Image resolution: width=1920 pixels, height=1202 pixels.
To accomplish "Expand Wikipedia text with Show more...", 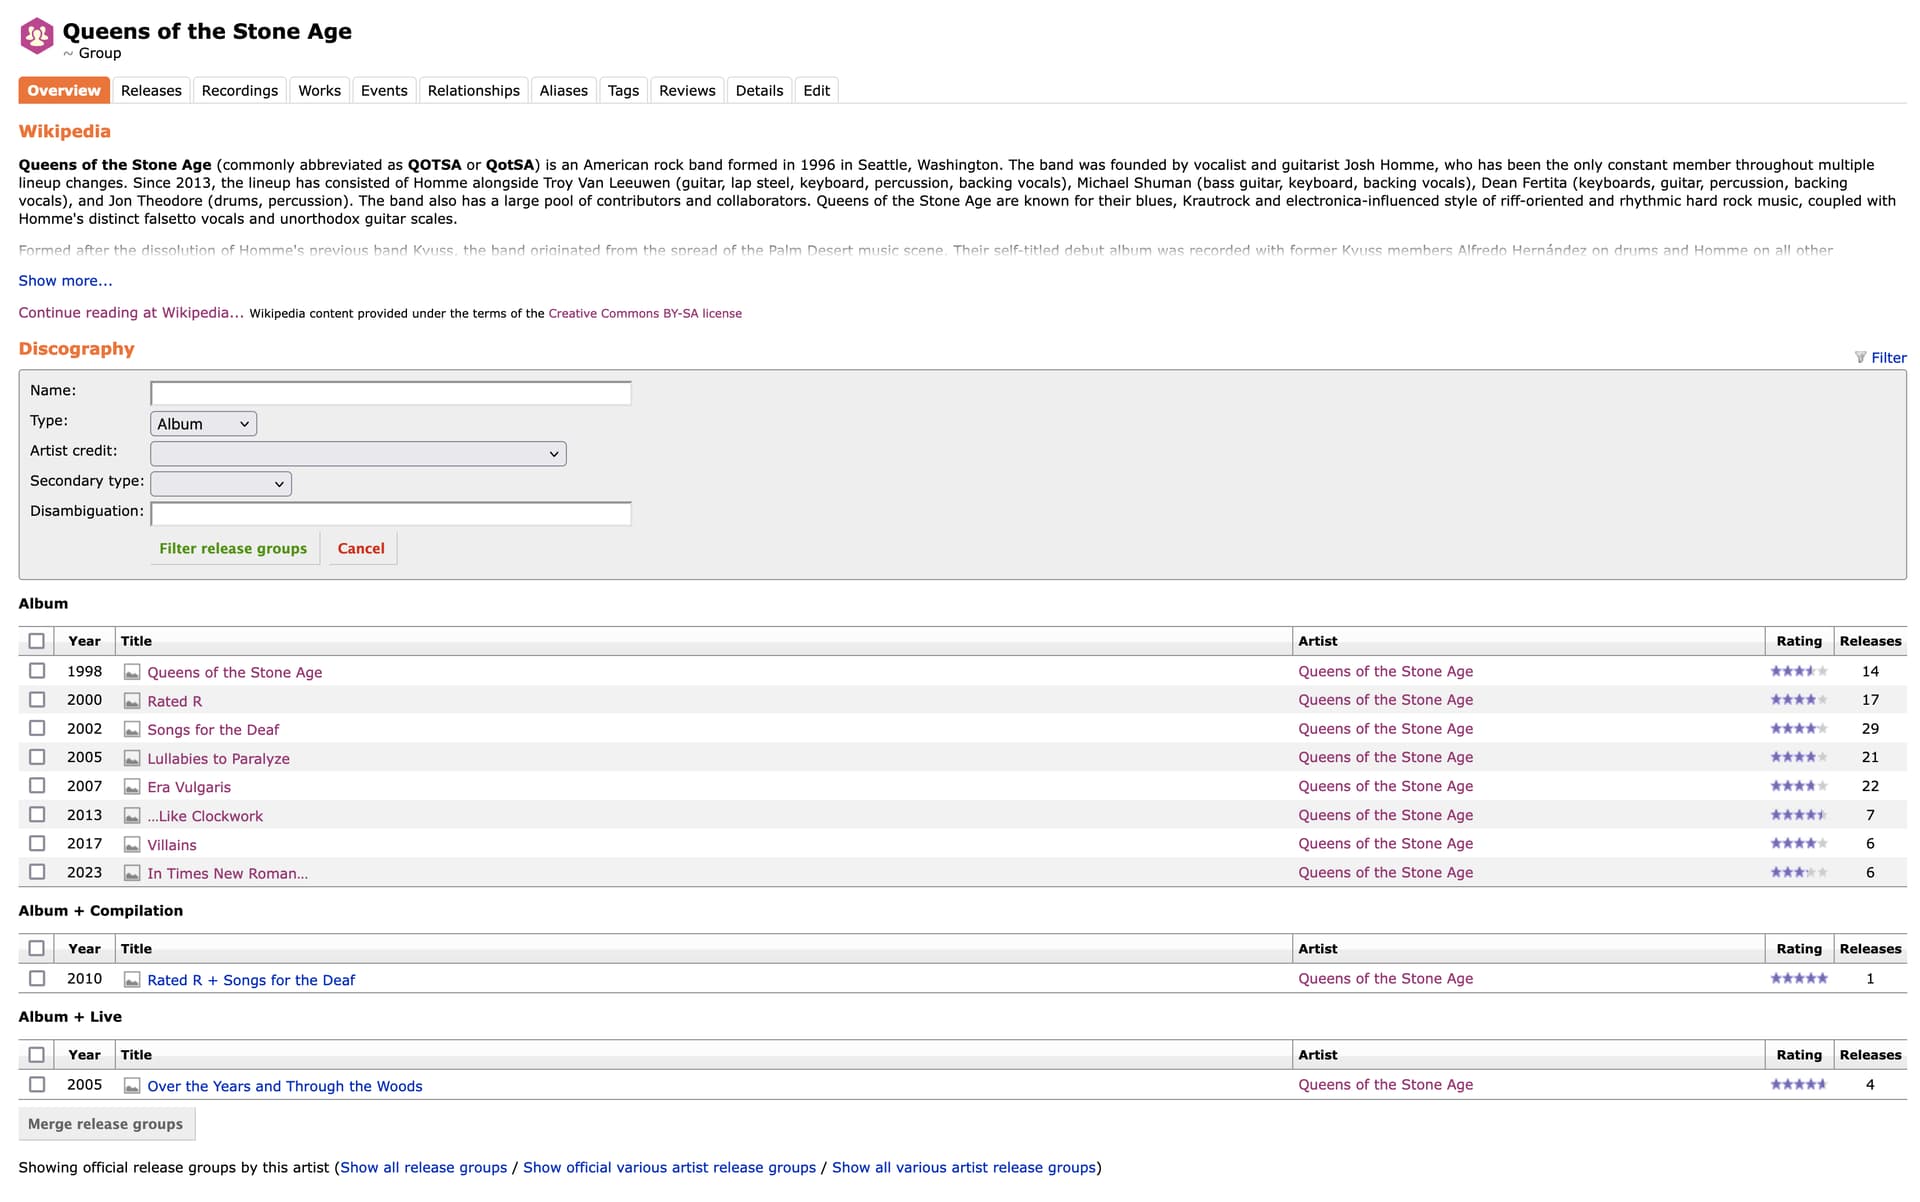I will [x=65, y=281].
